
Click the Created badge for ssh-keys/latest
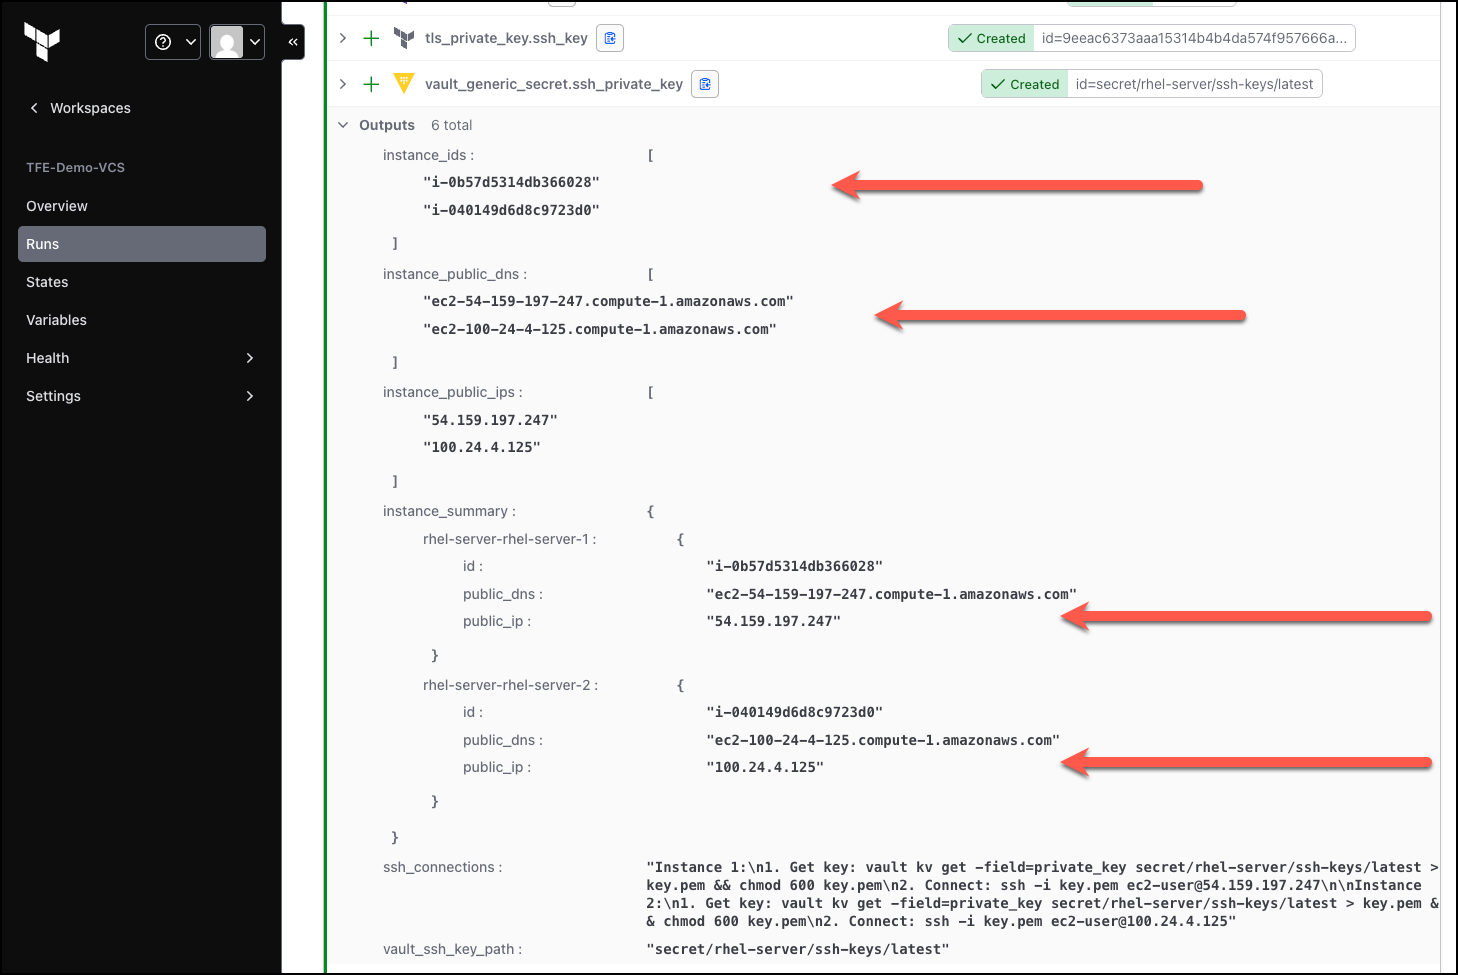[1025, 84]
